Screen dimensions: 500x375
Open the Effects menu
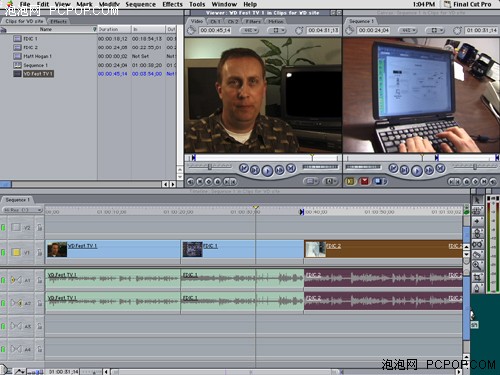point(172,4)
